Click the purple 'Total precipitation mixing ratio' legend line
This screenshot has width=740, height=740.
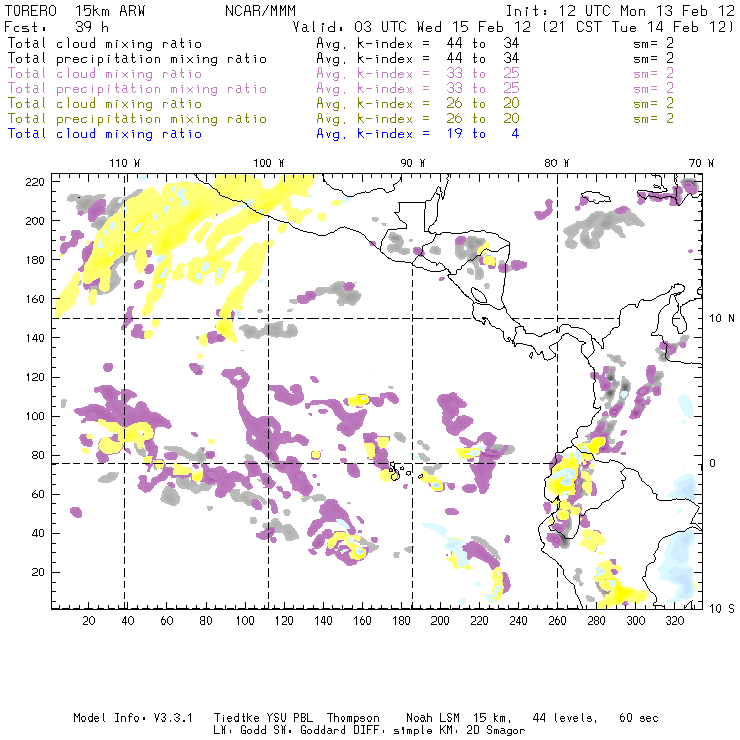click(x=137, y=89)
